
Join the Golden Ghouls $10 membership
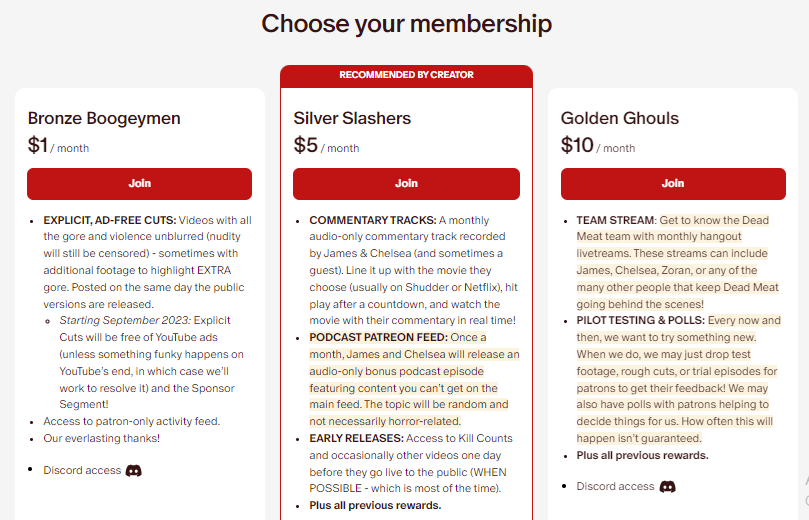[x=672, y=184]
